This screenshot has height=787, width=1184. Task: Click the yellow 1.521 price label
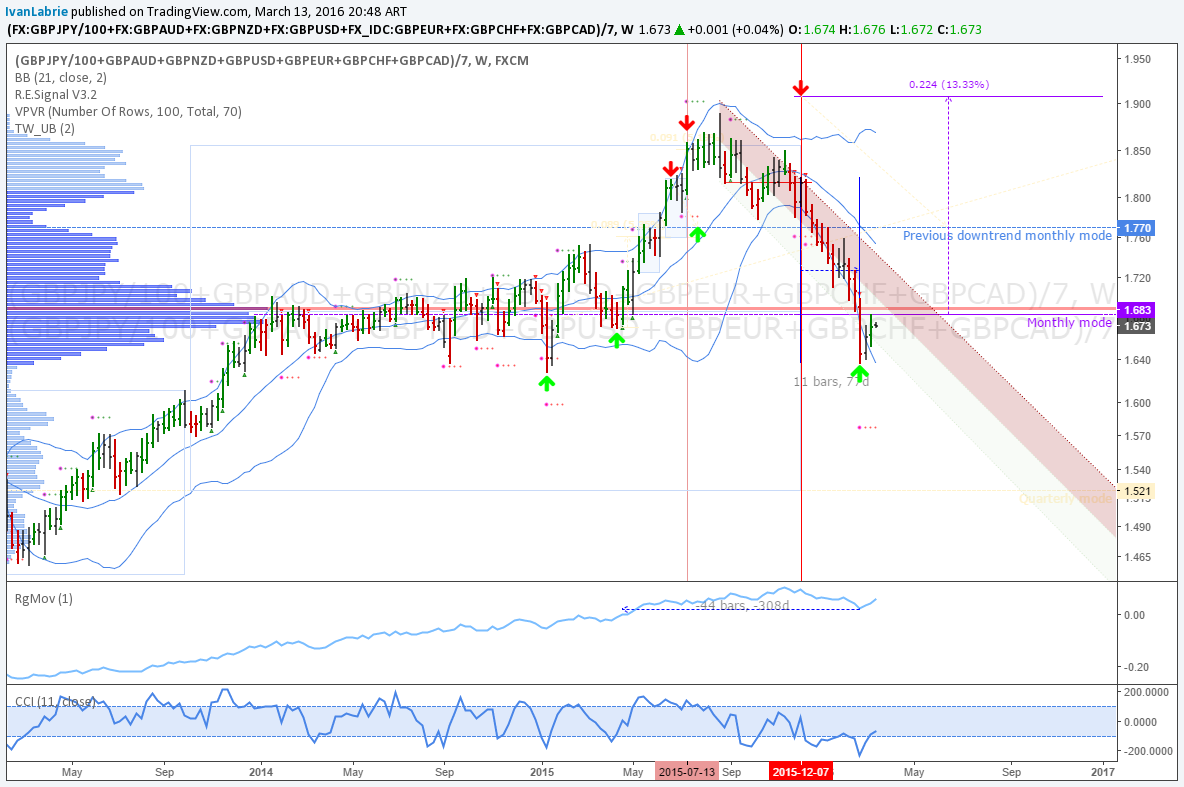[x=1136, y=491]
